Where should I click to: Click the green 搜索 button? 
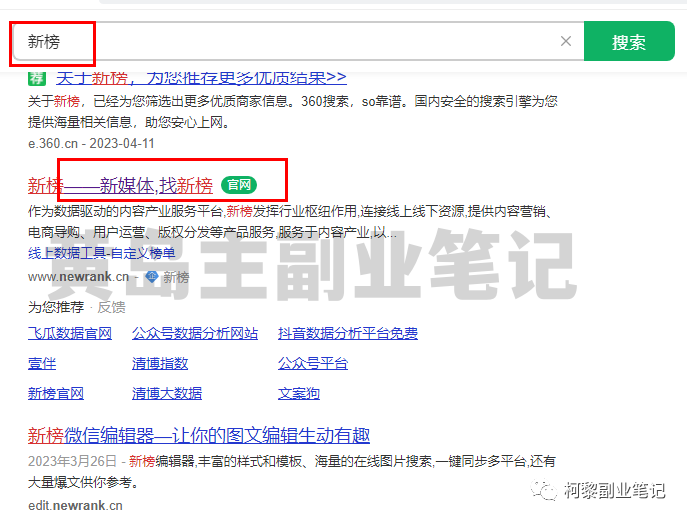[628, 42]
